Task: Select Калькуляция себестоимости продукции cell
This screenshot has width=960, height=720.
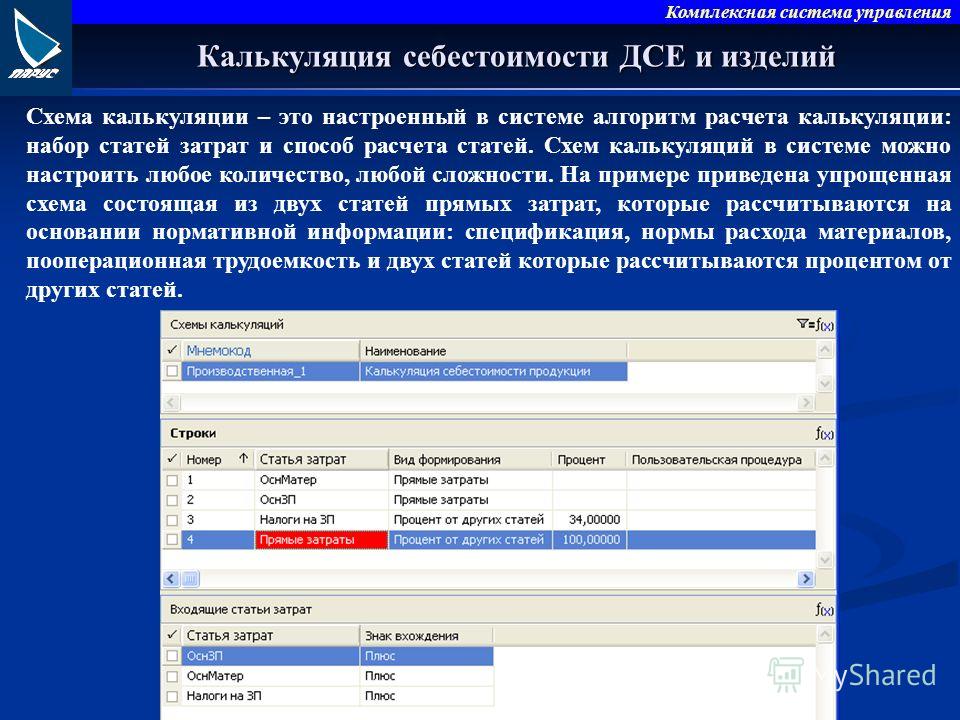Action: (x=493, y=371)
